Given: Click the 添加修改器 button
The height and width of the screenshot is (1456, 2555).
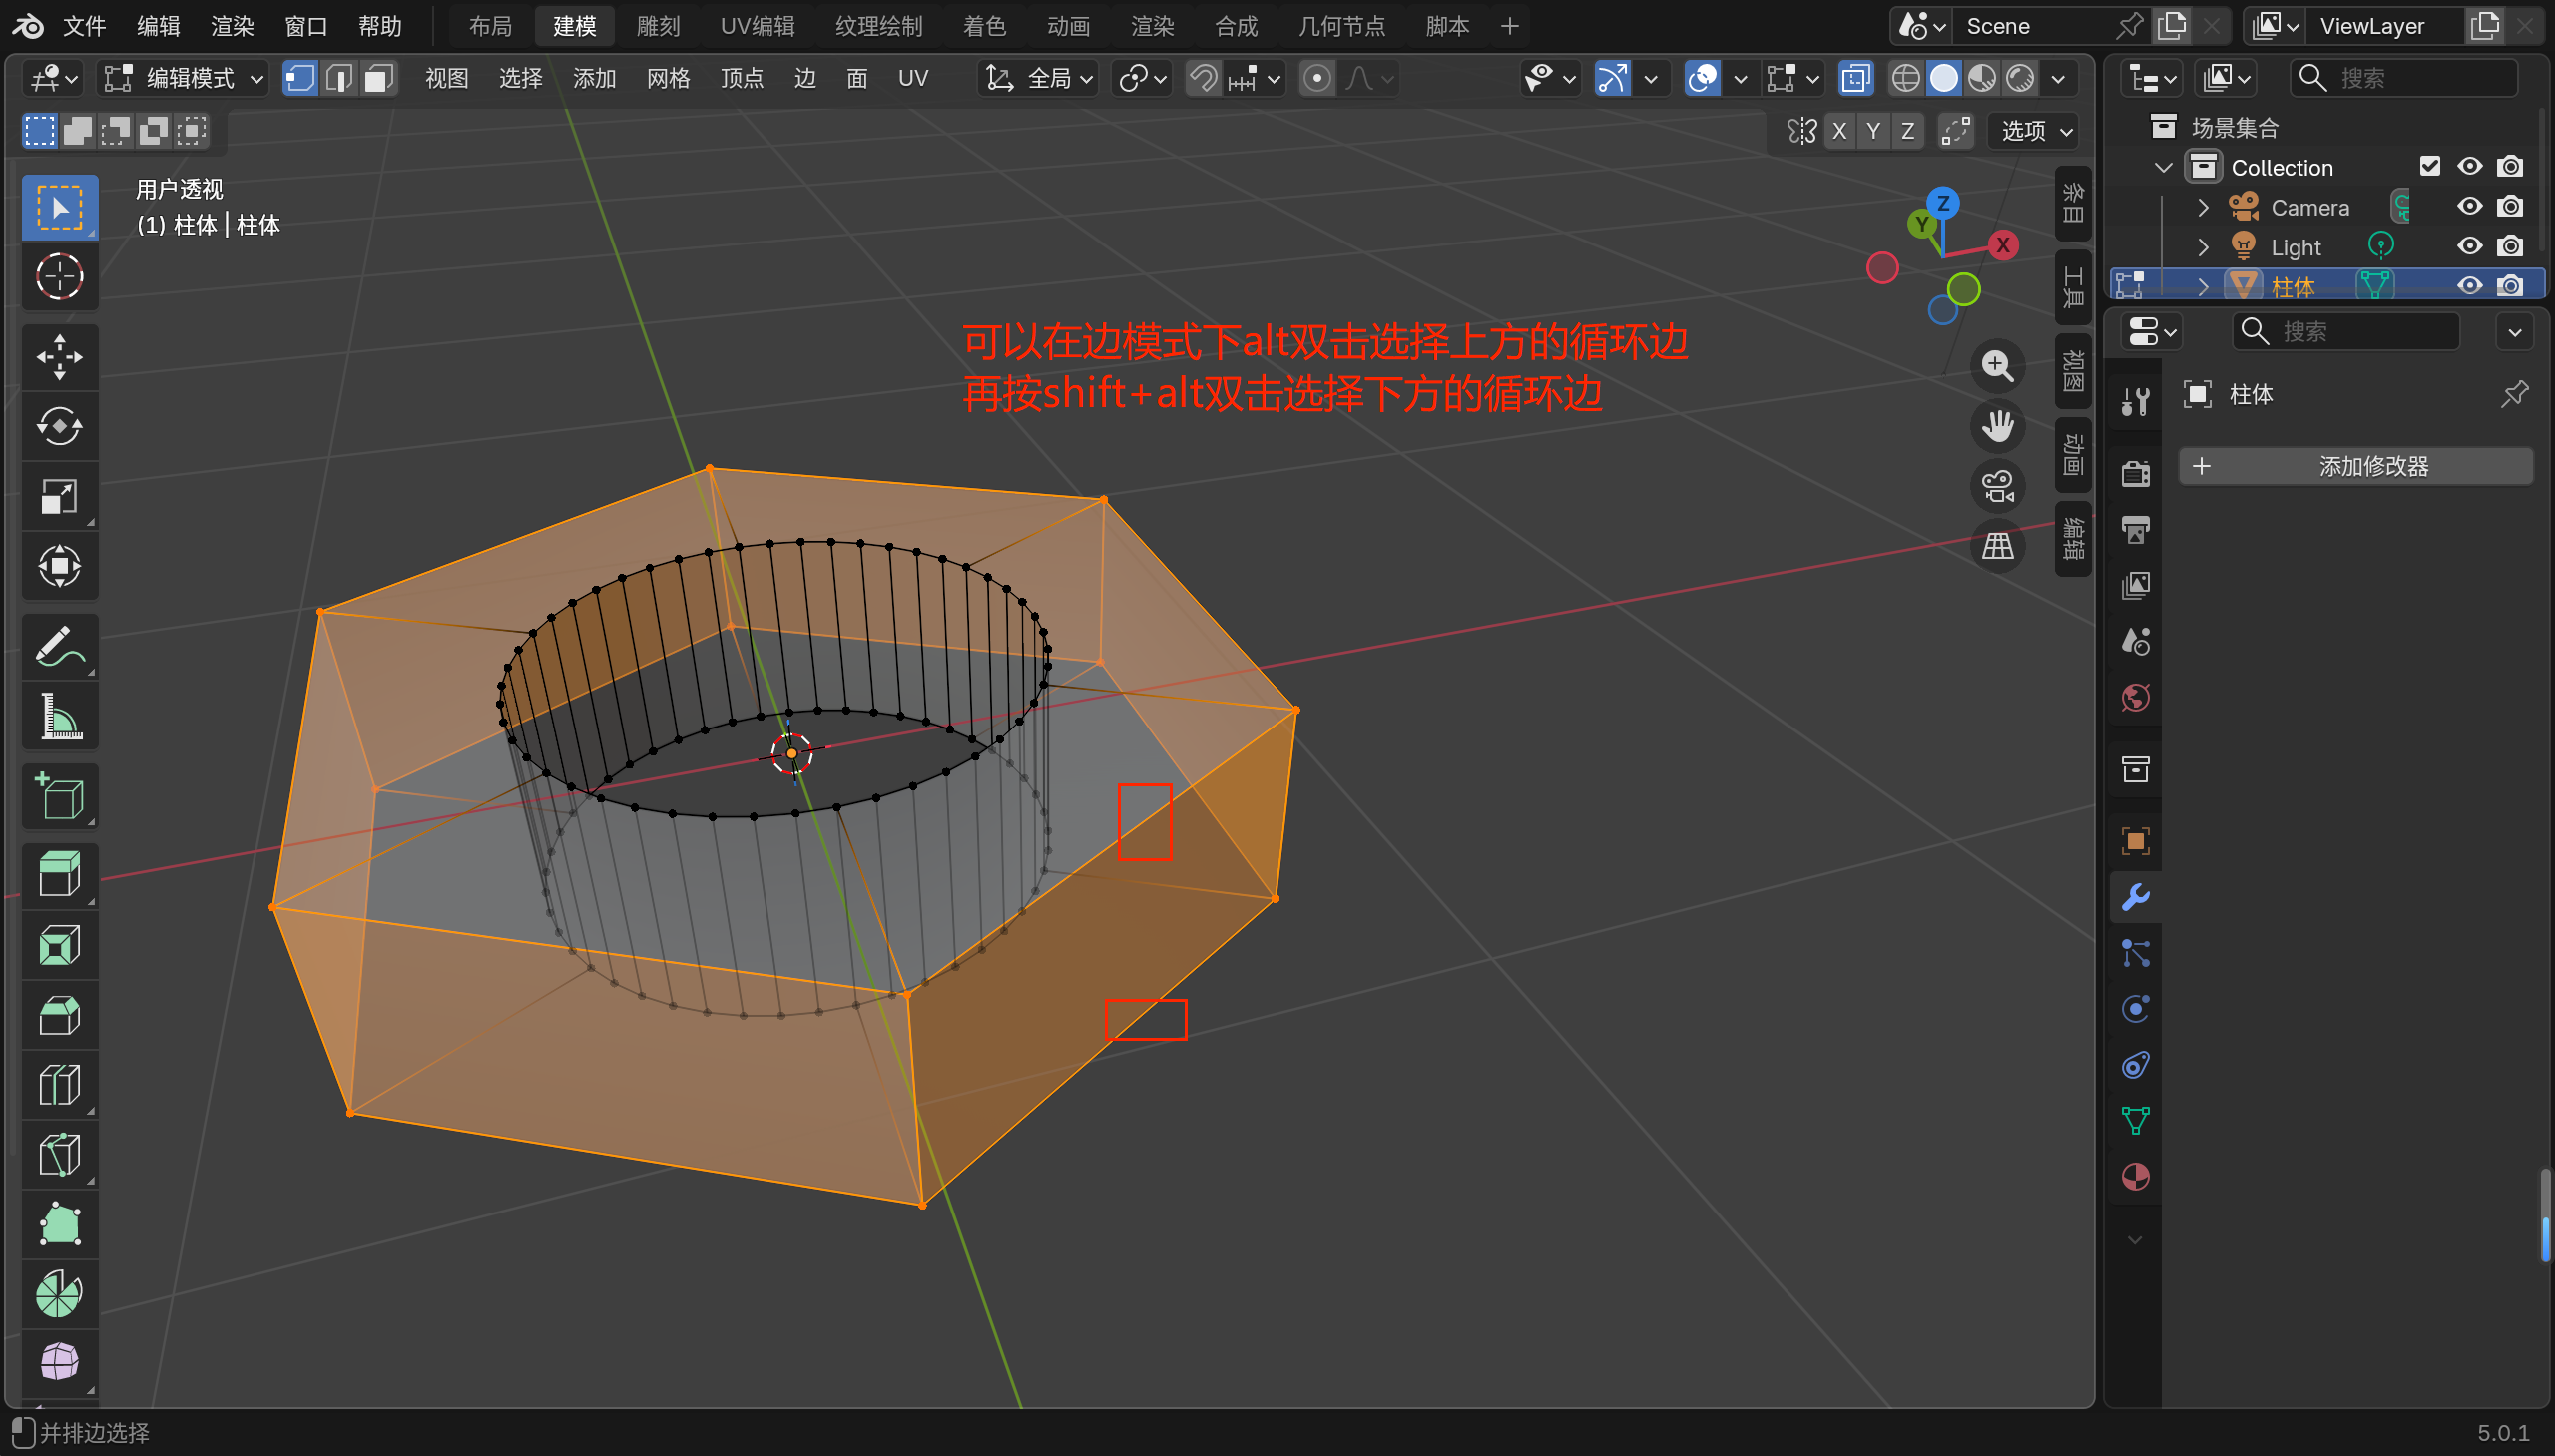Looking at the screenshot, I should [2356, 466].
